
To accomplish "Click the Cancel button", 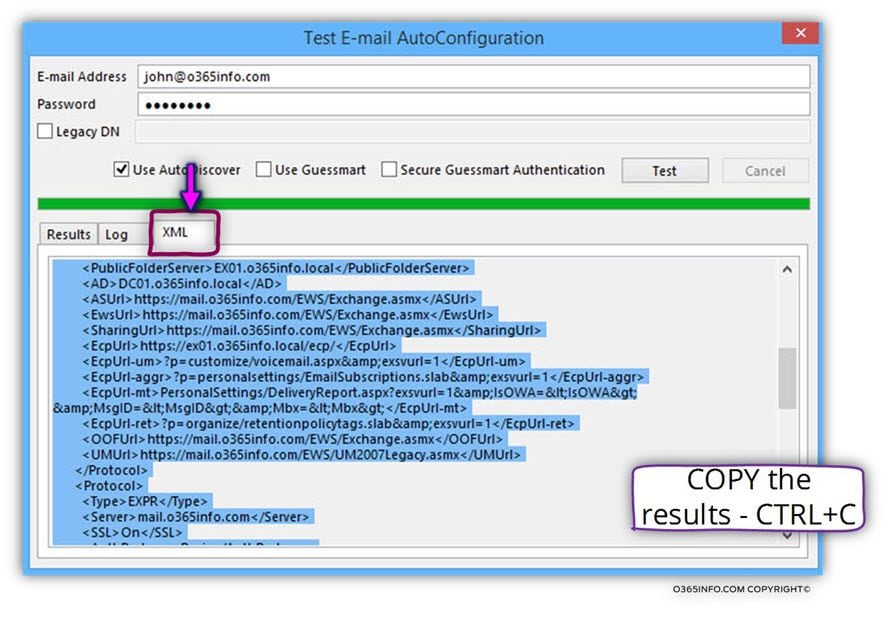I will point(765,171).
